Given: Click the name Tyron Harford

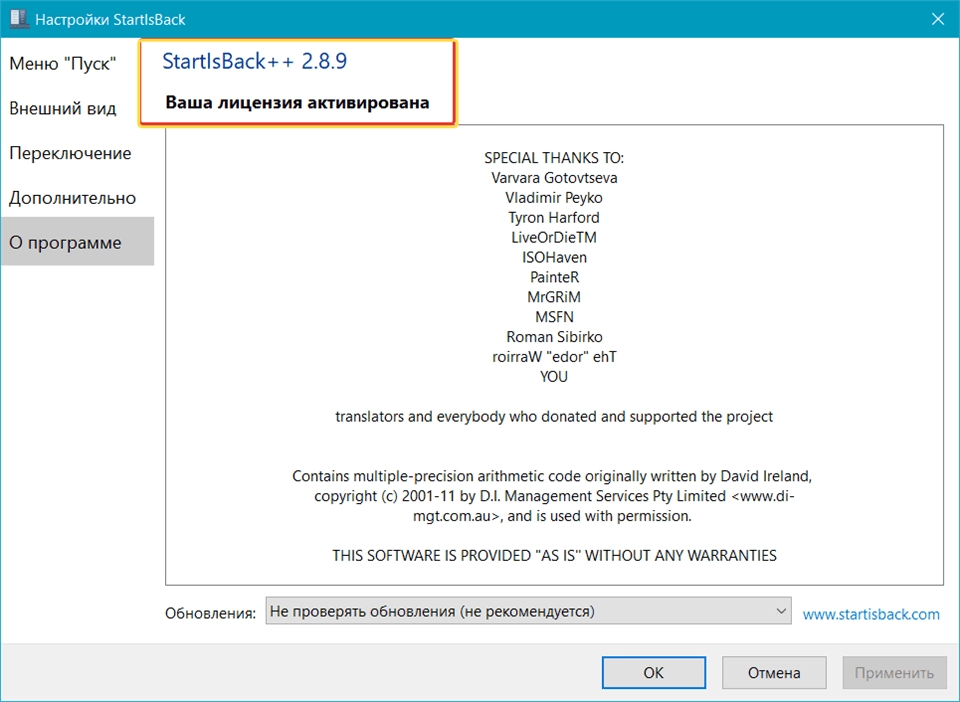Looking at the screenshot, I should point(554,217).
